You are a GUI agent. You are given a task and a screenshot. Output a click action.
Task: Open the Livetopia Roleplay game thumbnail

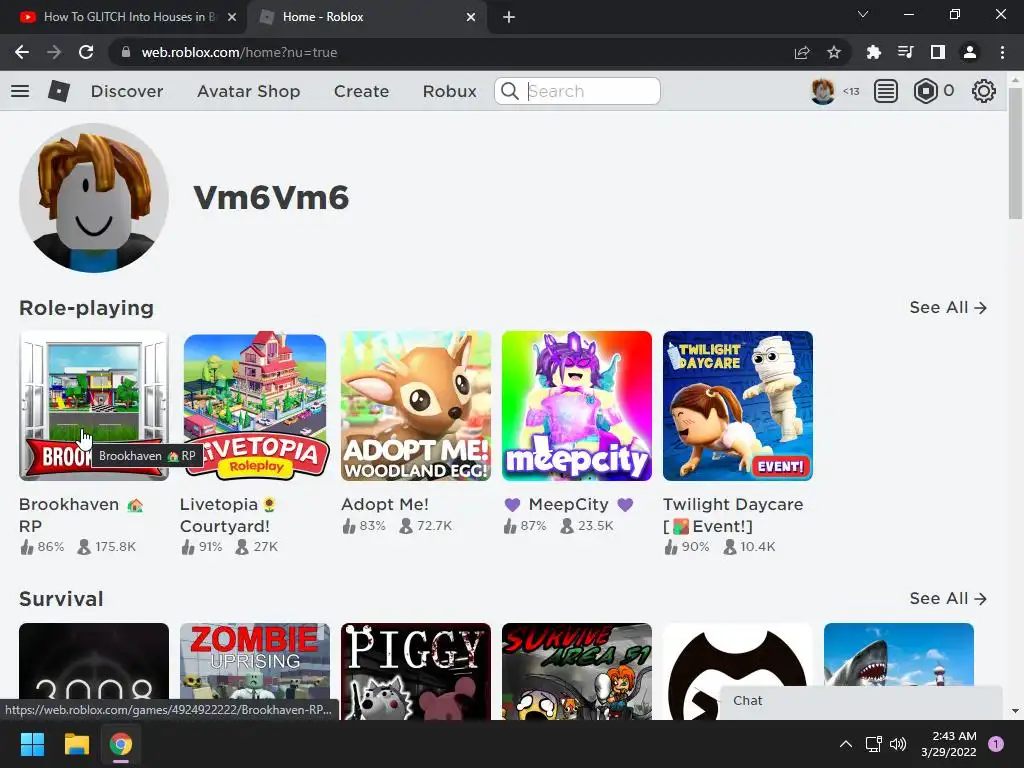point(255,406)
